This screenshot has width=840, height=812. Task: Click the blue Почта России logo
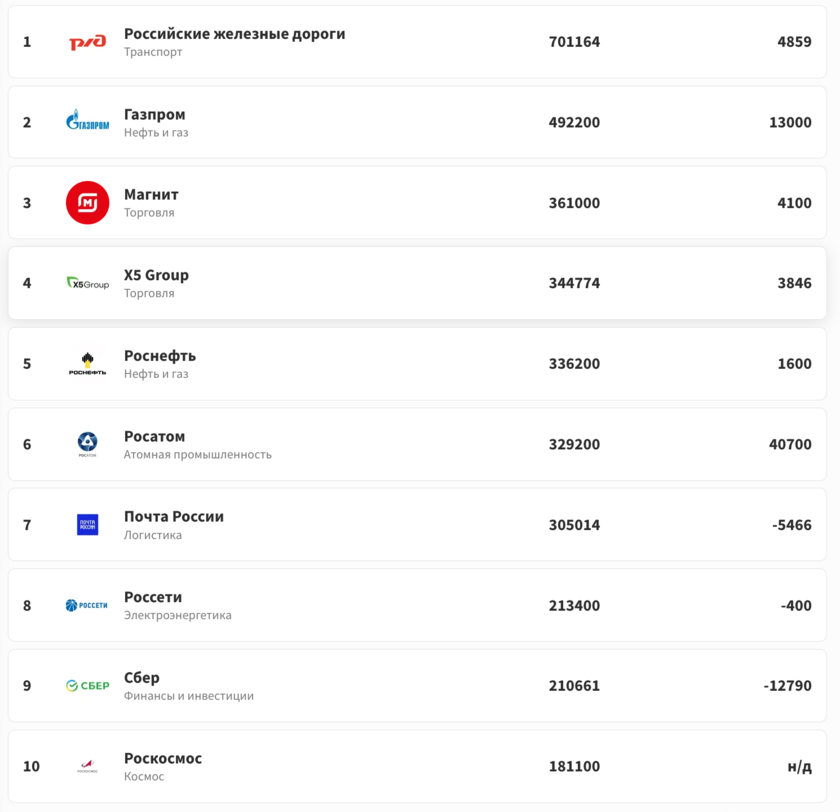[87, 525]
